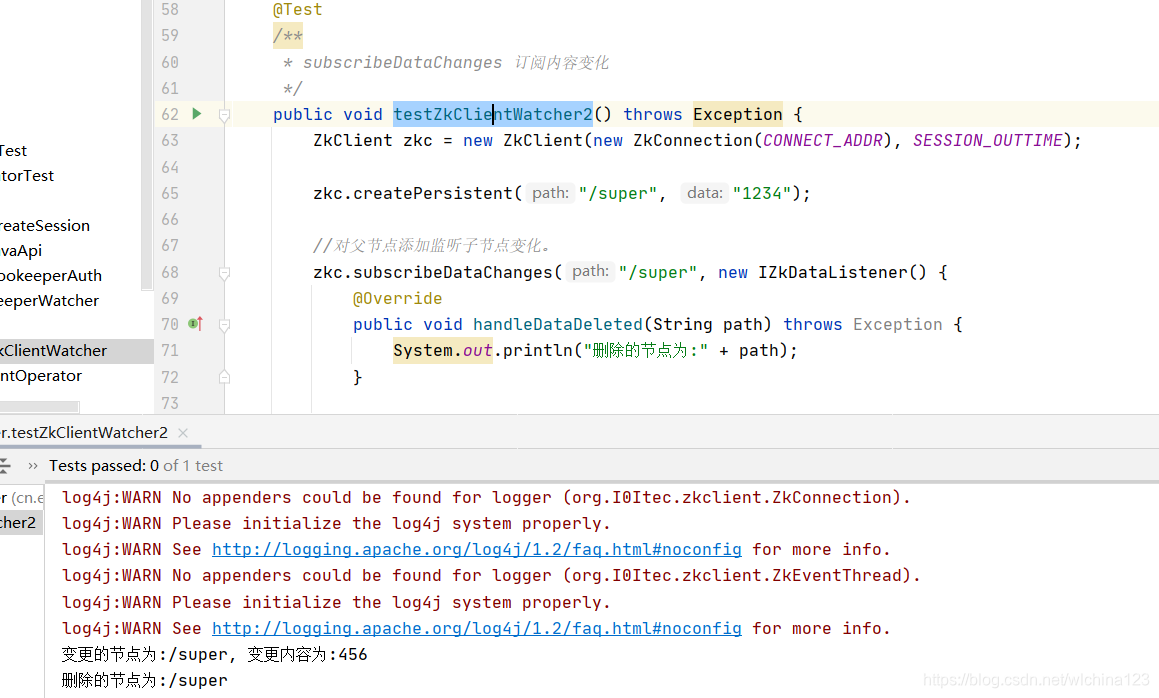Collapse fold marker at line 68
Image resolution: width=1159 pixels, height=698 pixels.
pyautogui.click(x=225, y=273)
